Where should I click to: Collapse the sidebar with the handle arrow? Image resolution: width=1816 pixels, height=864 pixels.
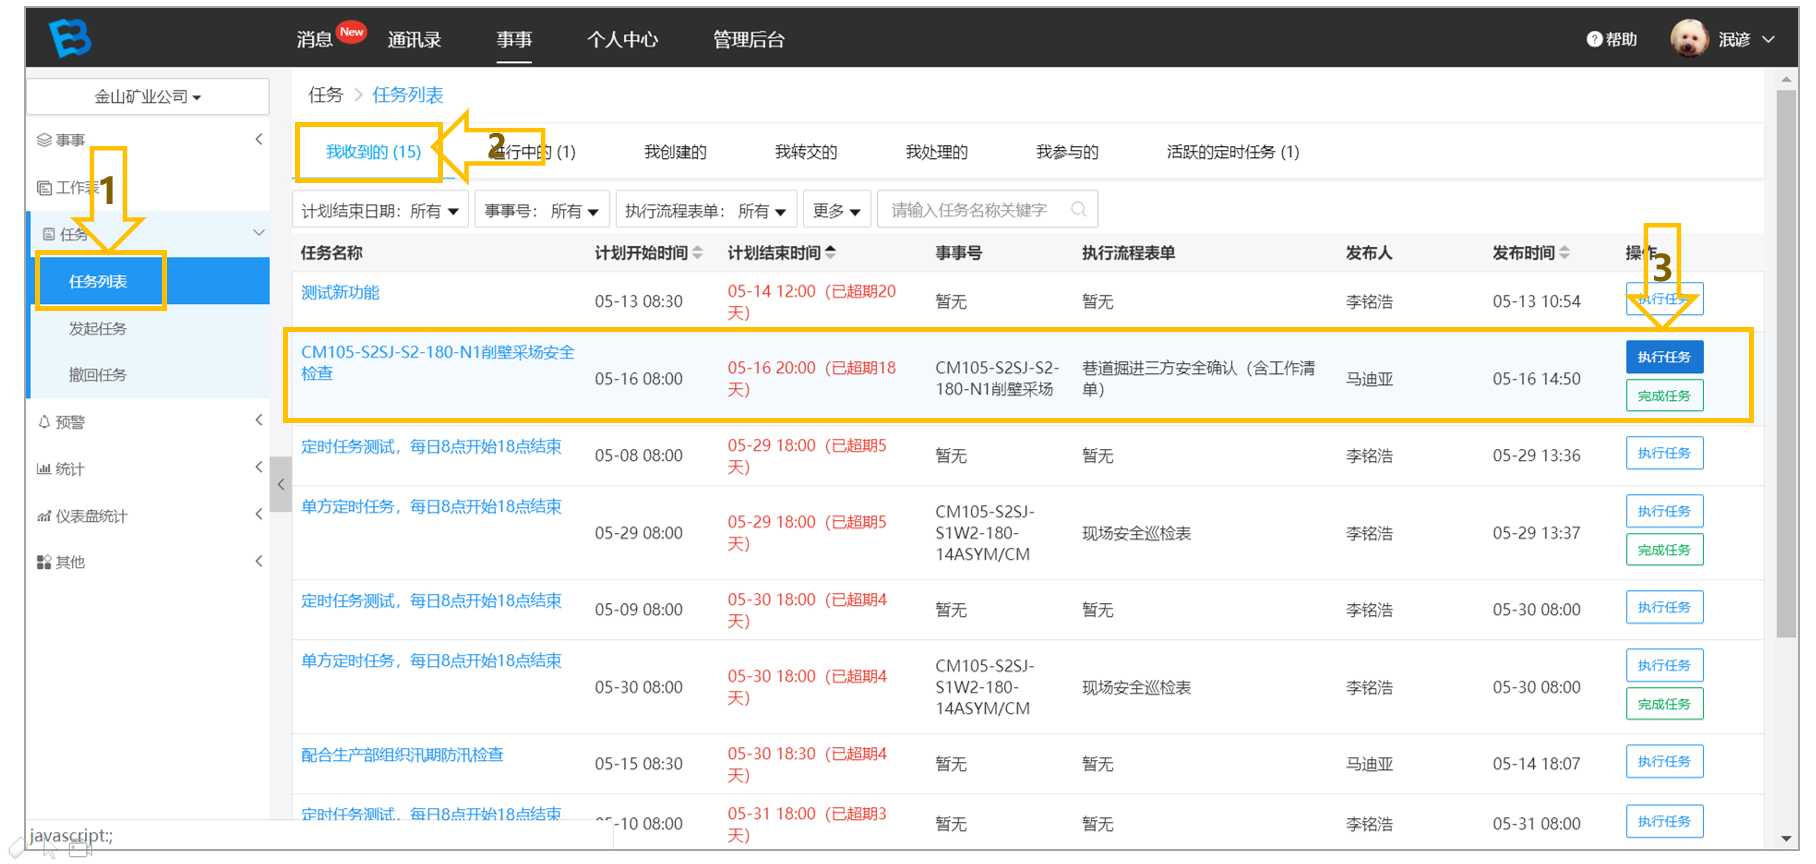point(281,484)
